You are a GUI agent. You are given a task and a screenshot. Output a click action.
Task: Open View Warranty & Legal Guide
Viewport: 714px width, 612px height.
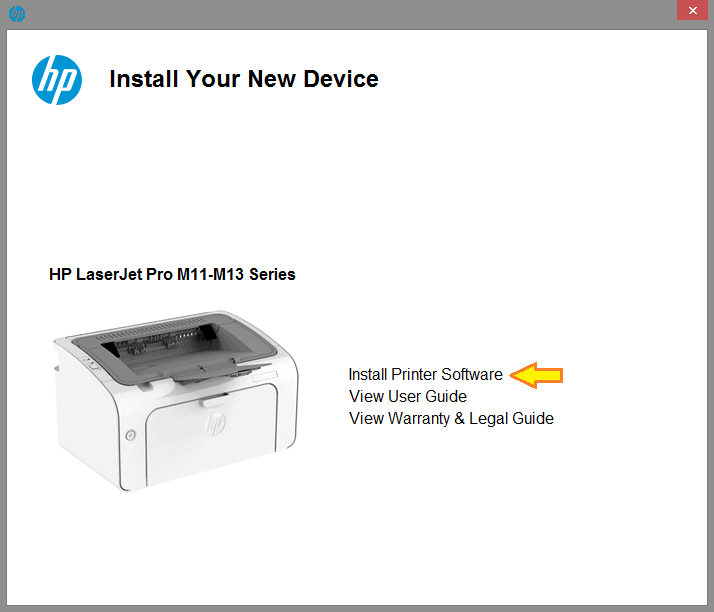click(451, 418)
